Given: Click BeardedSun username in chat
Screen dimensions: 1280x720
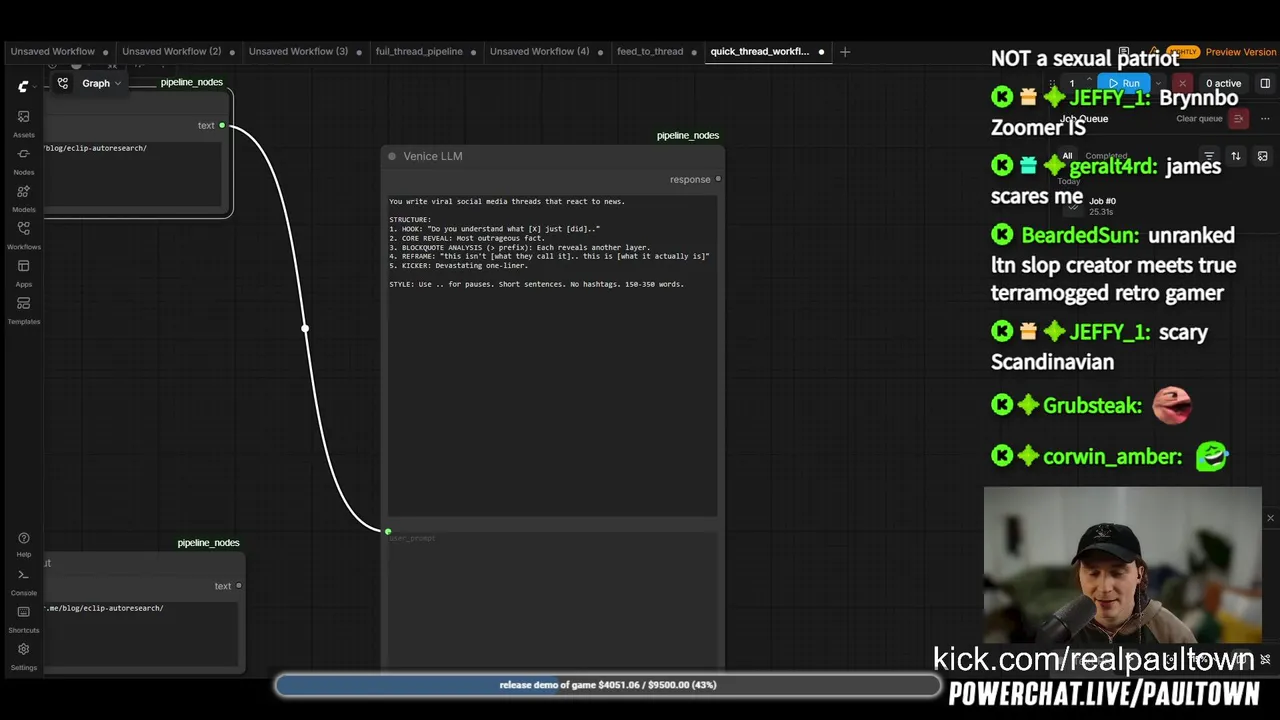Looking at the screenshot, I should [x=1080, y=236].
